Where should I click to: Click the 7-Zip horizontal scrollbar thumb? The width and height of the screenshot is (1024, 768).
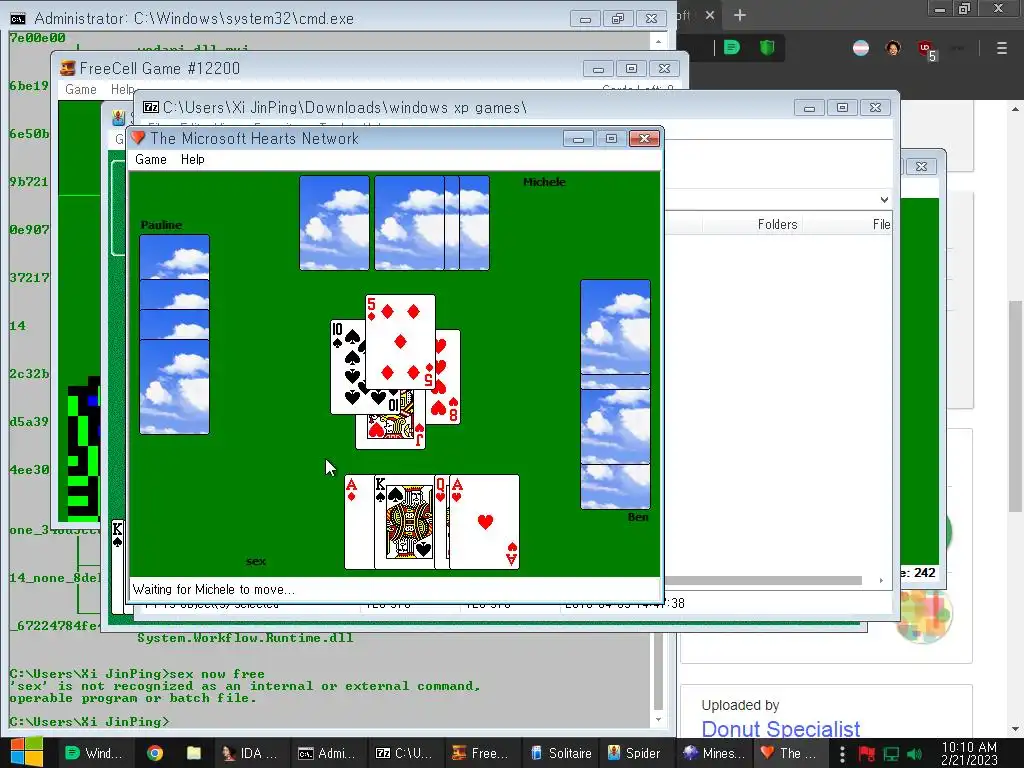[763, 581]
